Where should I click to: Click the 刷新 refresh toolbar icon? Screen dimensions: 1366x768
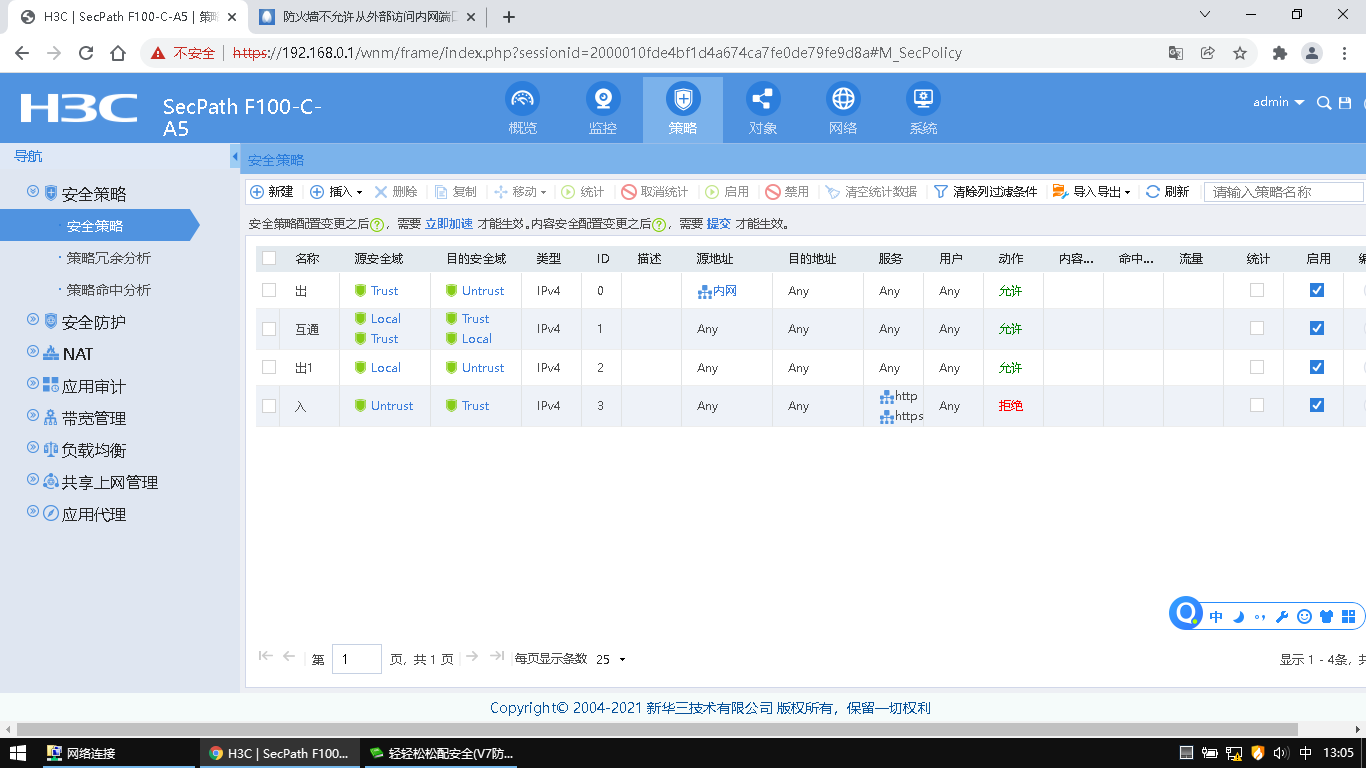point(1167,192)
